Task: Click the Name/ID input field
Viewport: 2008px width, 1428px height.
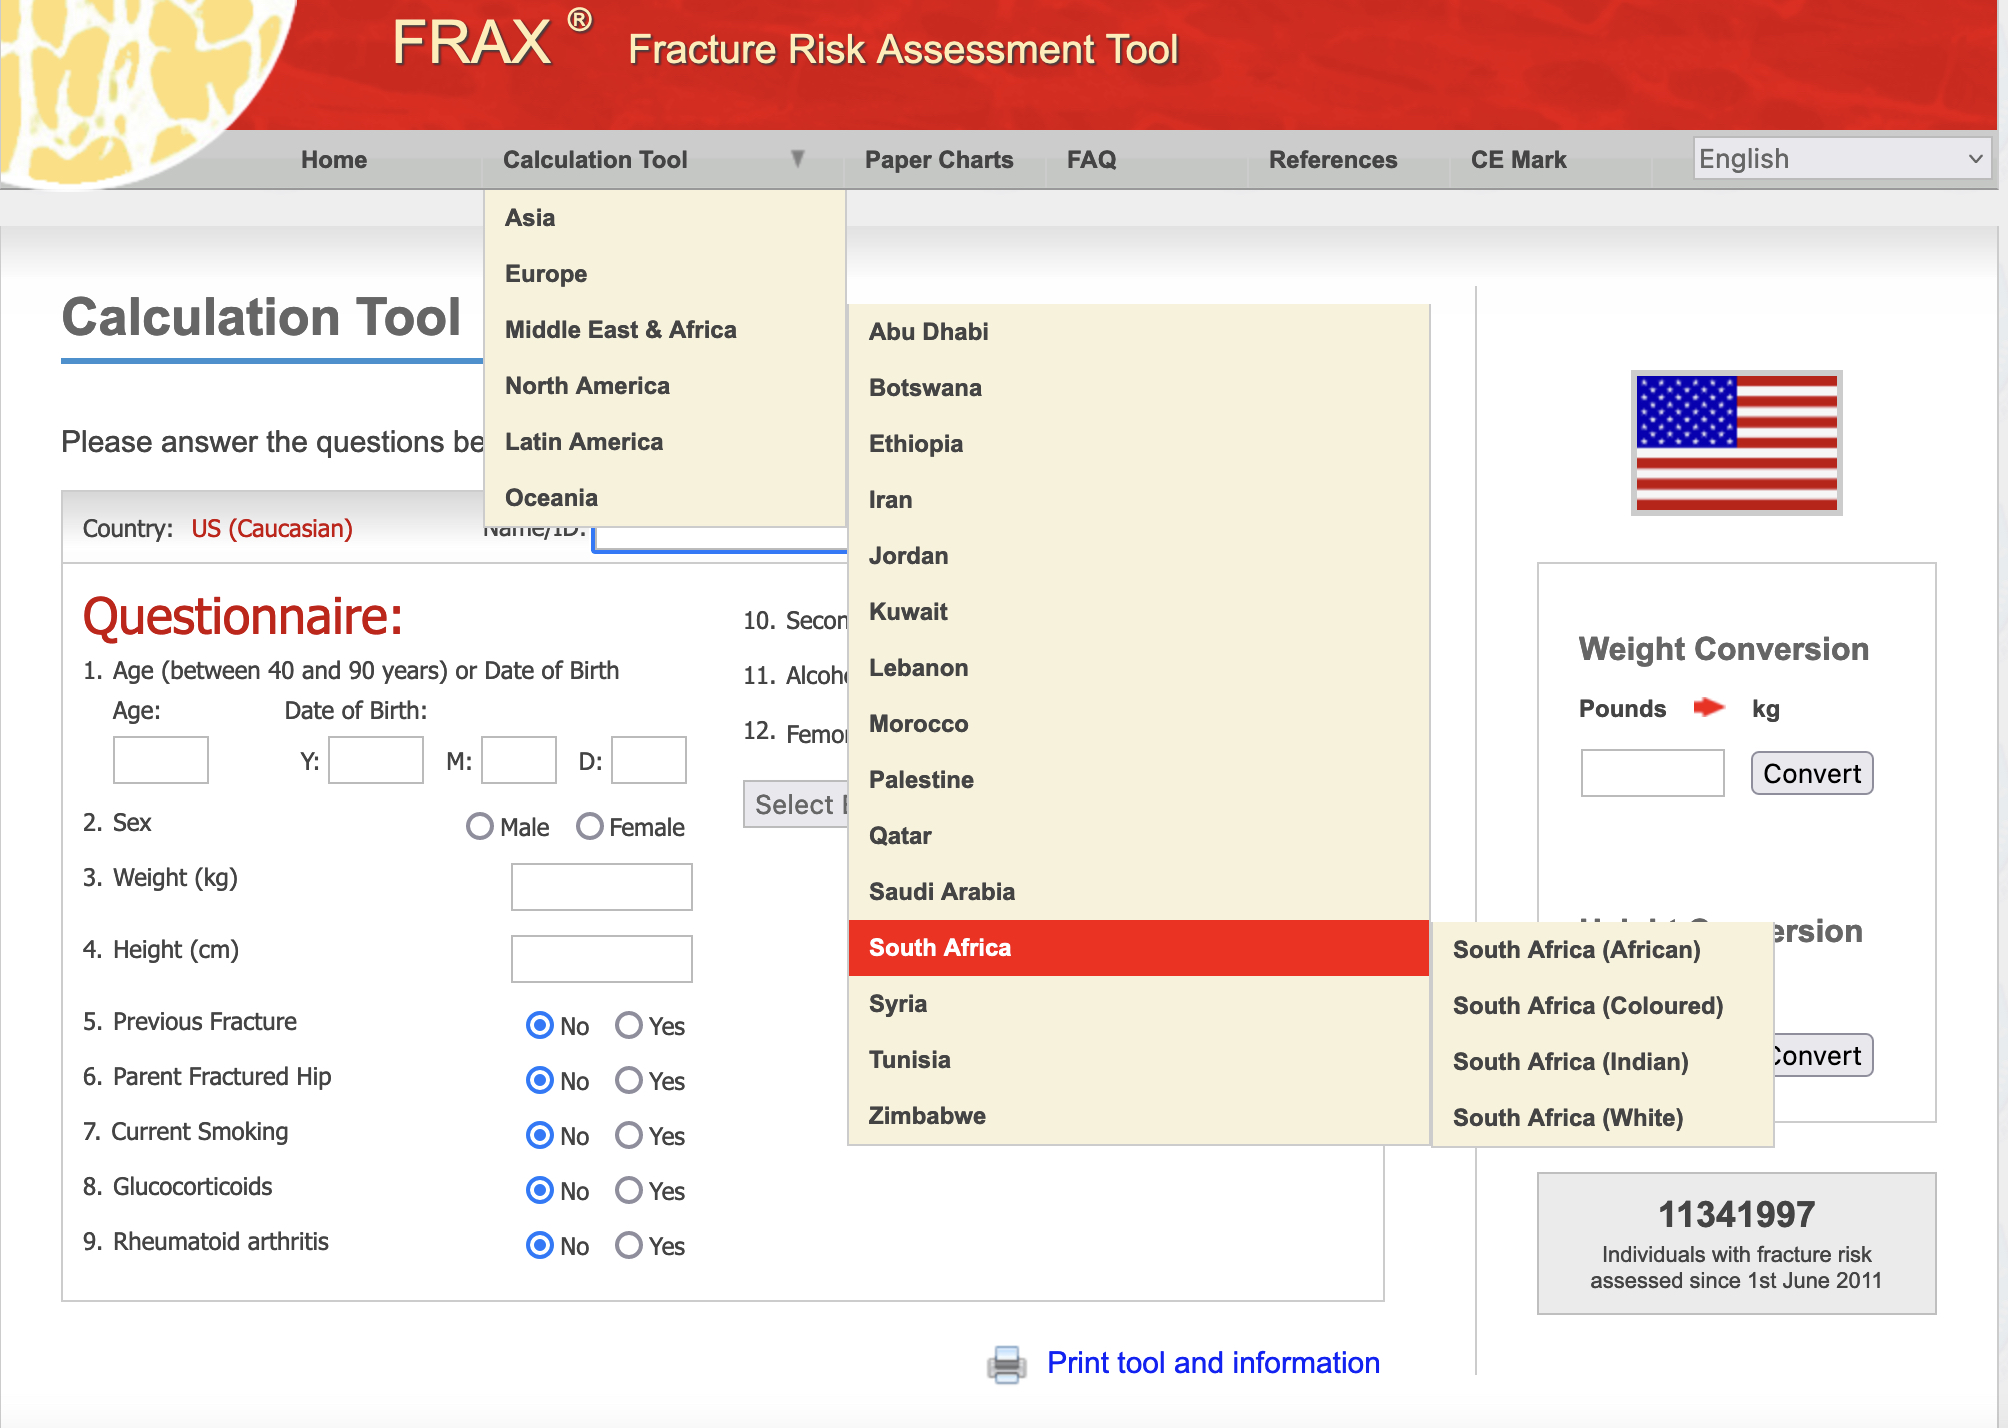Action: [x=720, y=539]
